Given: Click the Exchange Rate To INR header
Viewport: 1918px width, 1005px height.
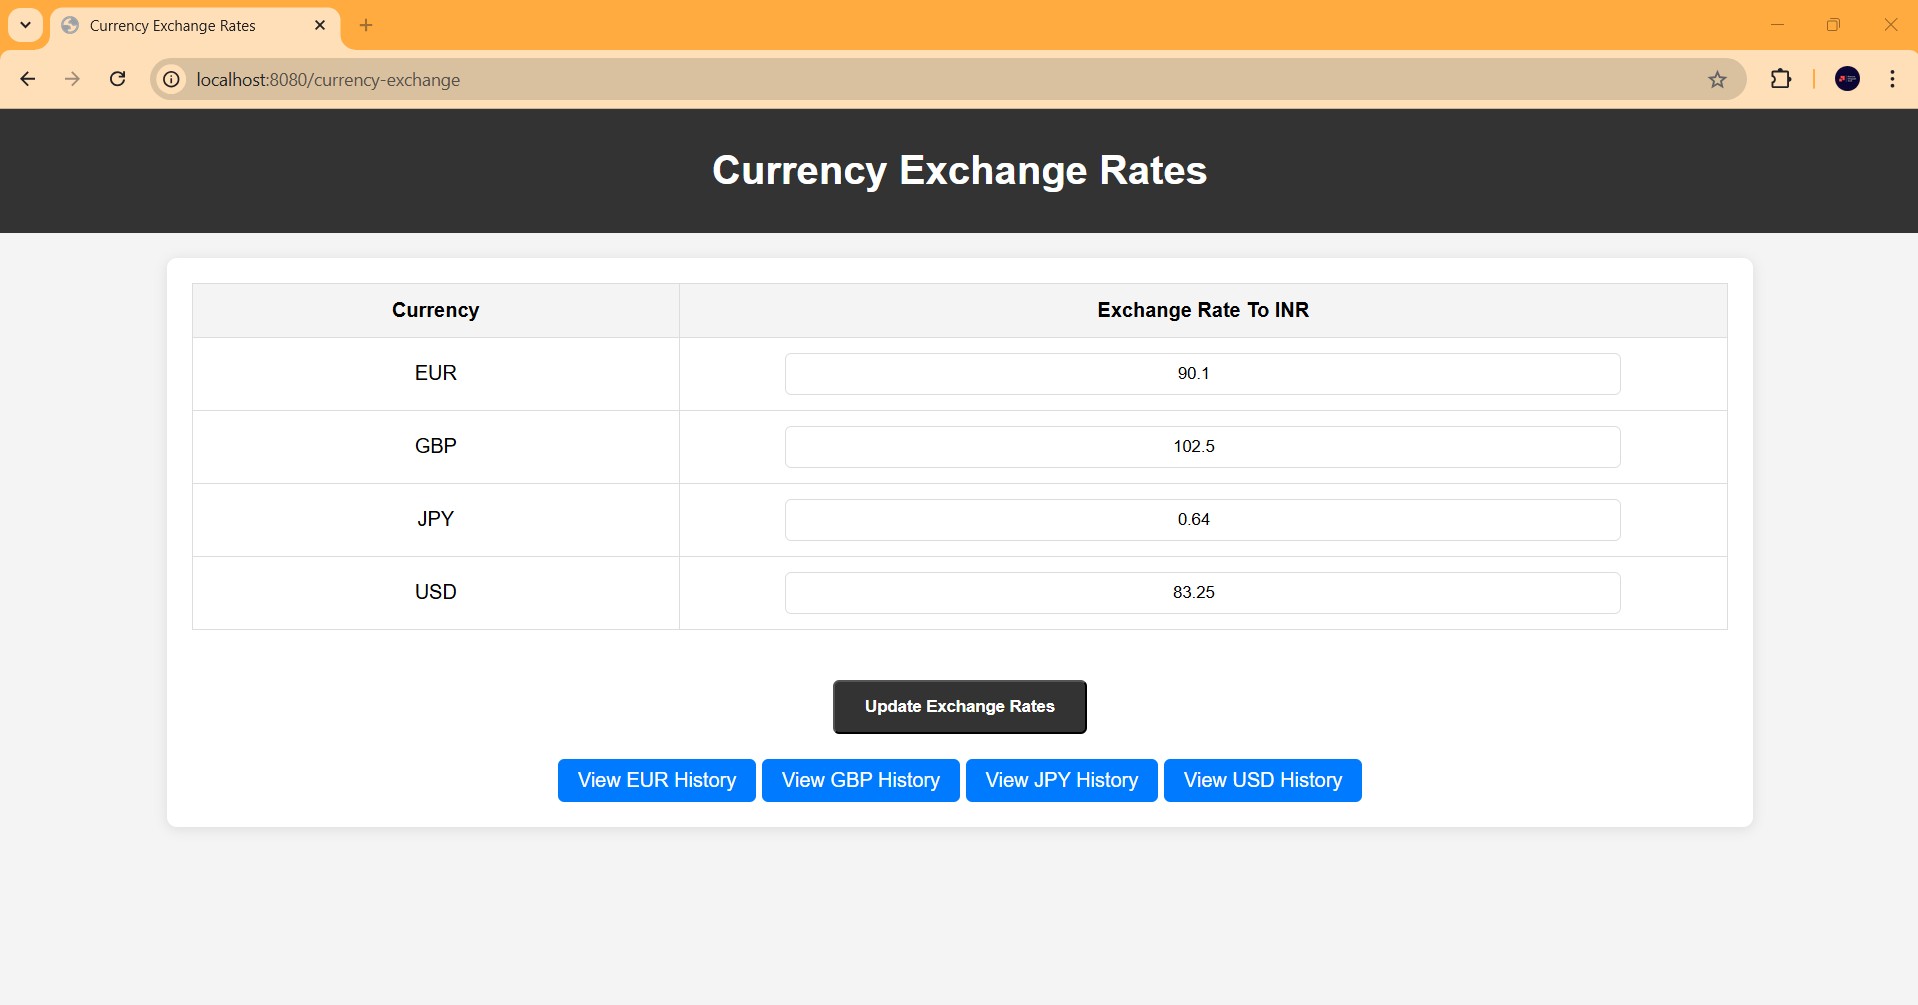Looking at the screenshot, I should coord(1203,311).
